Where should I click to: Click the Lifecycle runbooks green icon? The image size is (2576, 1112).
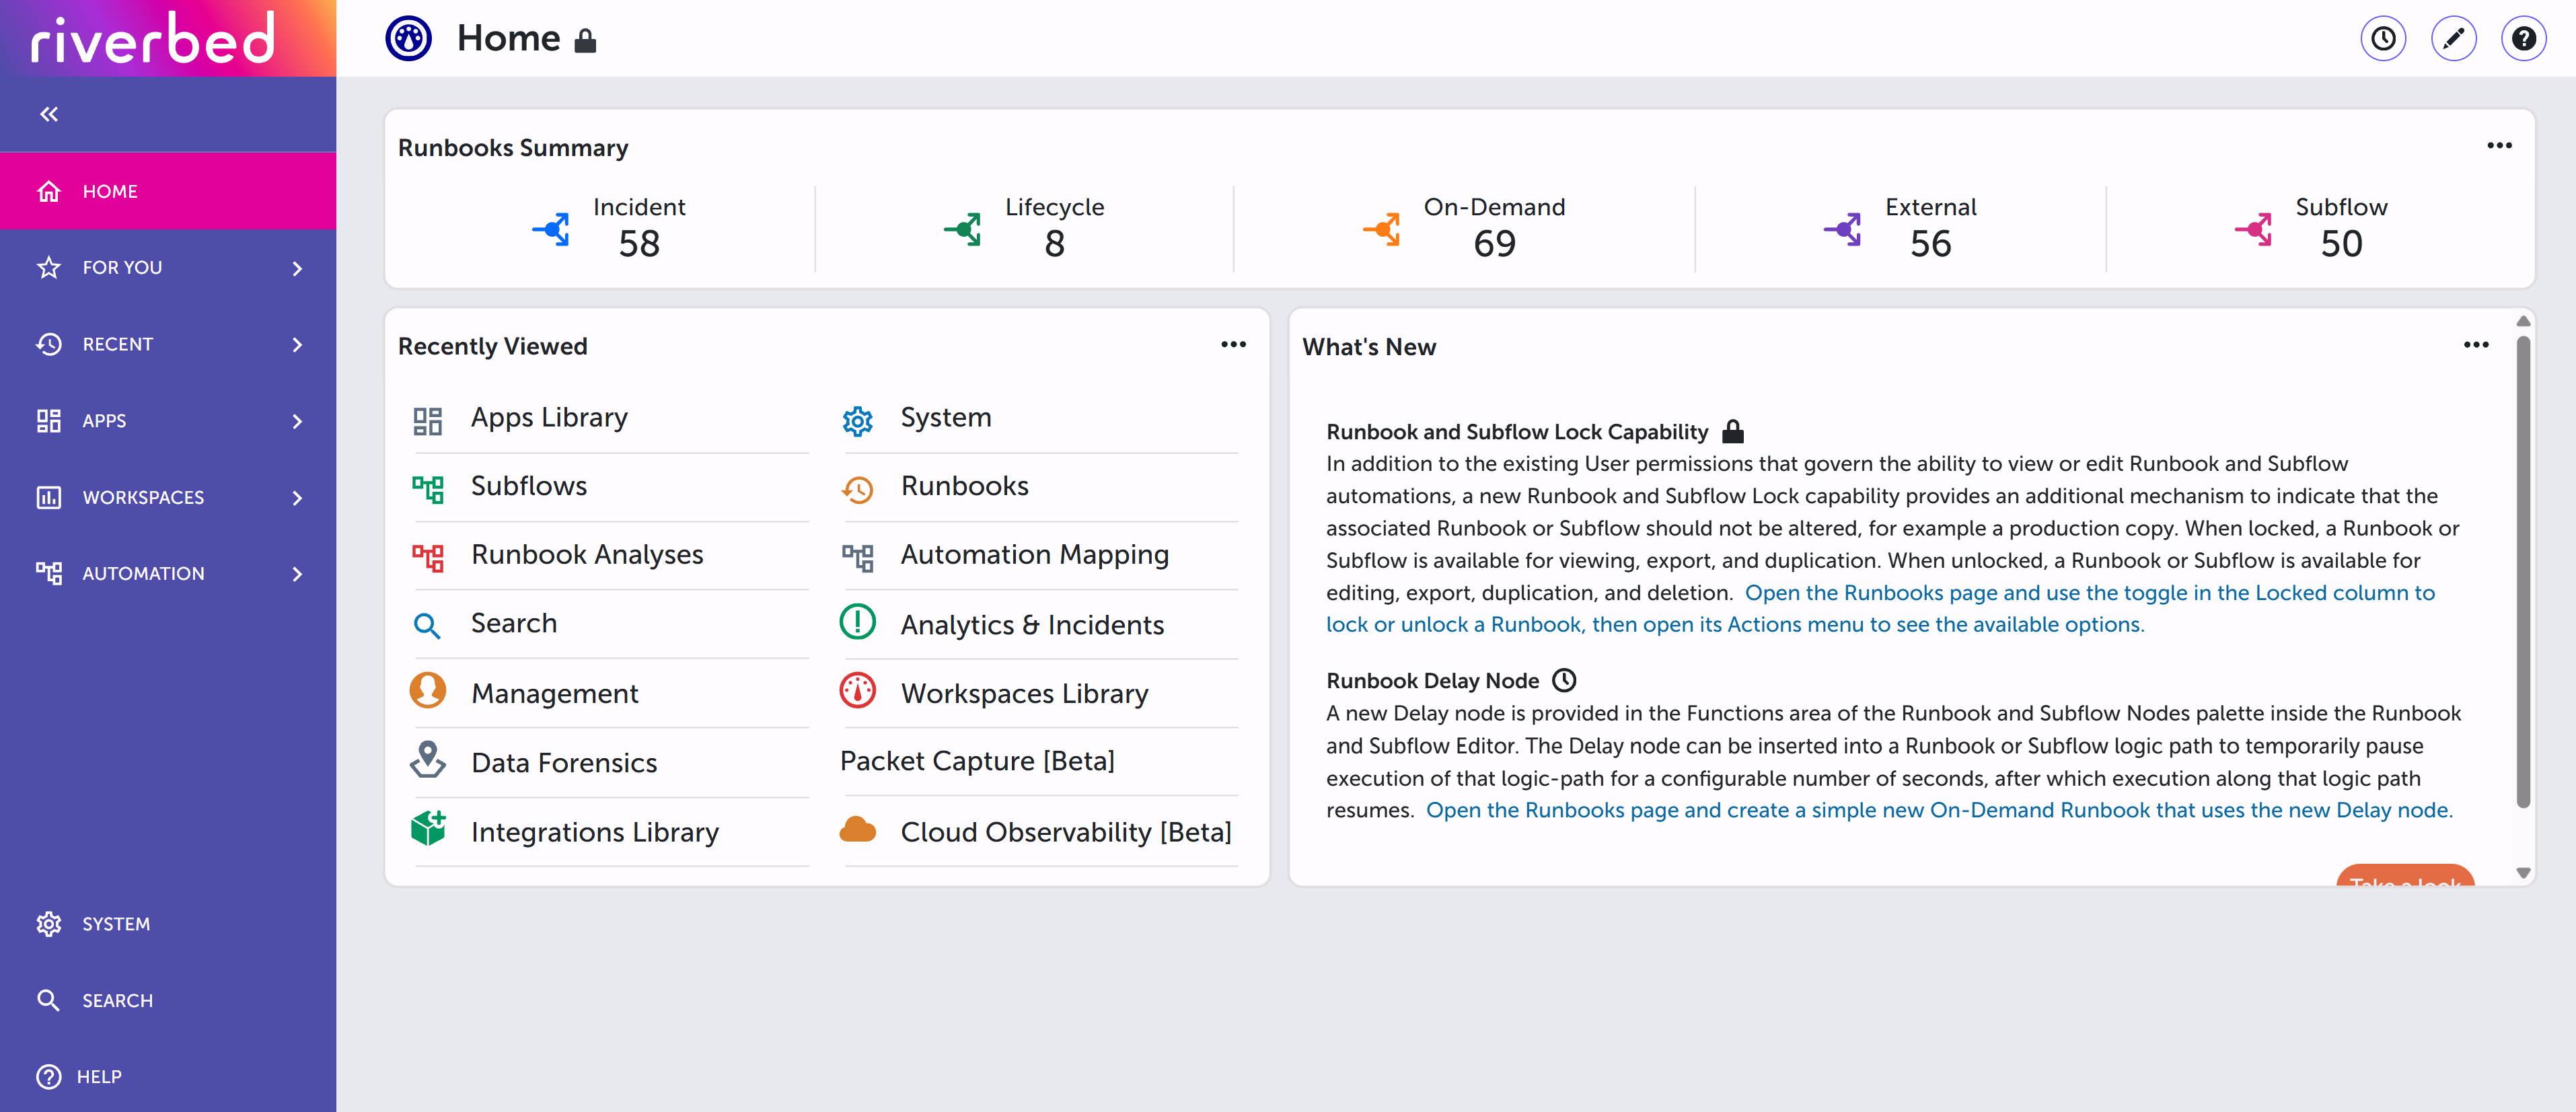click(962, 229)
